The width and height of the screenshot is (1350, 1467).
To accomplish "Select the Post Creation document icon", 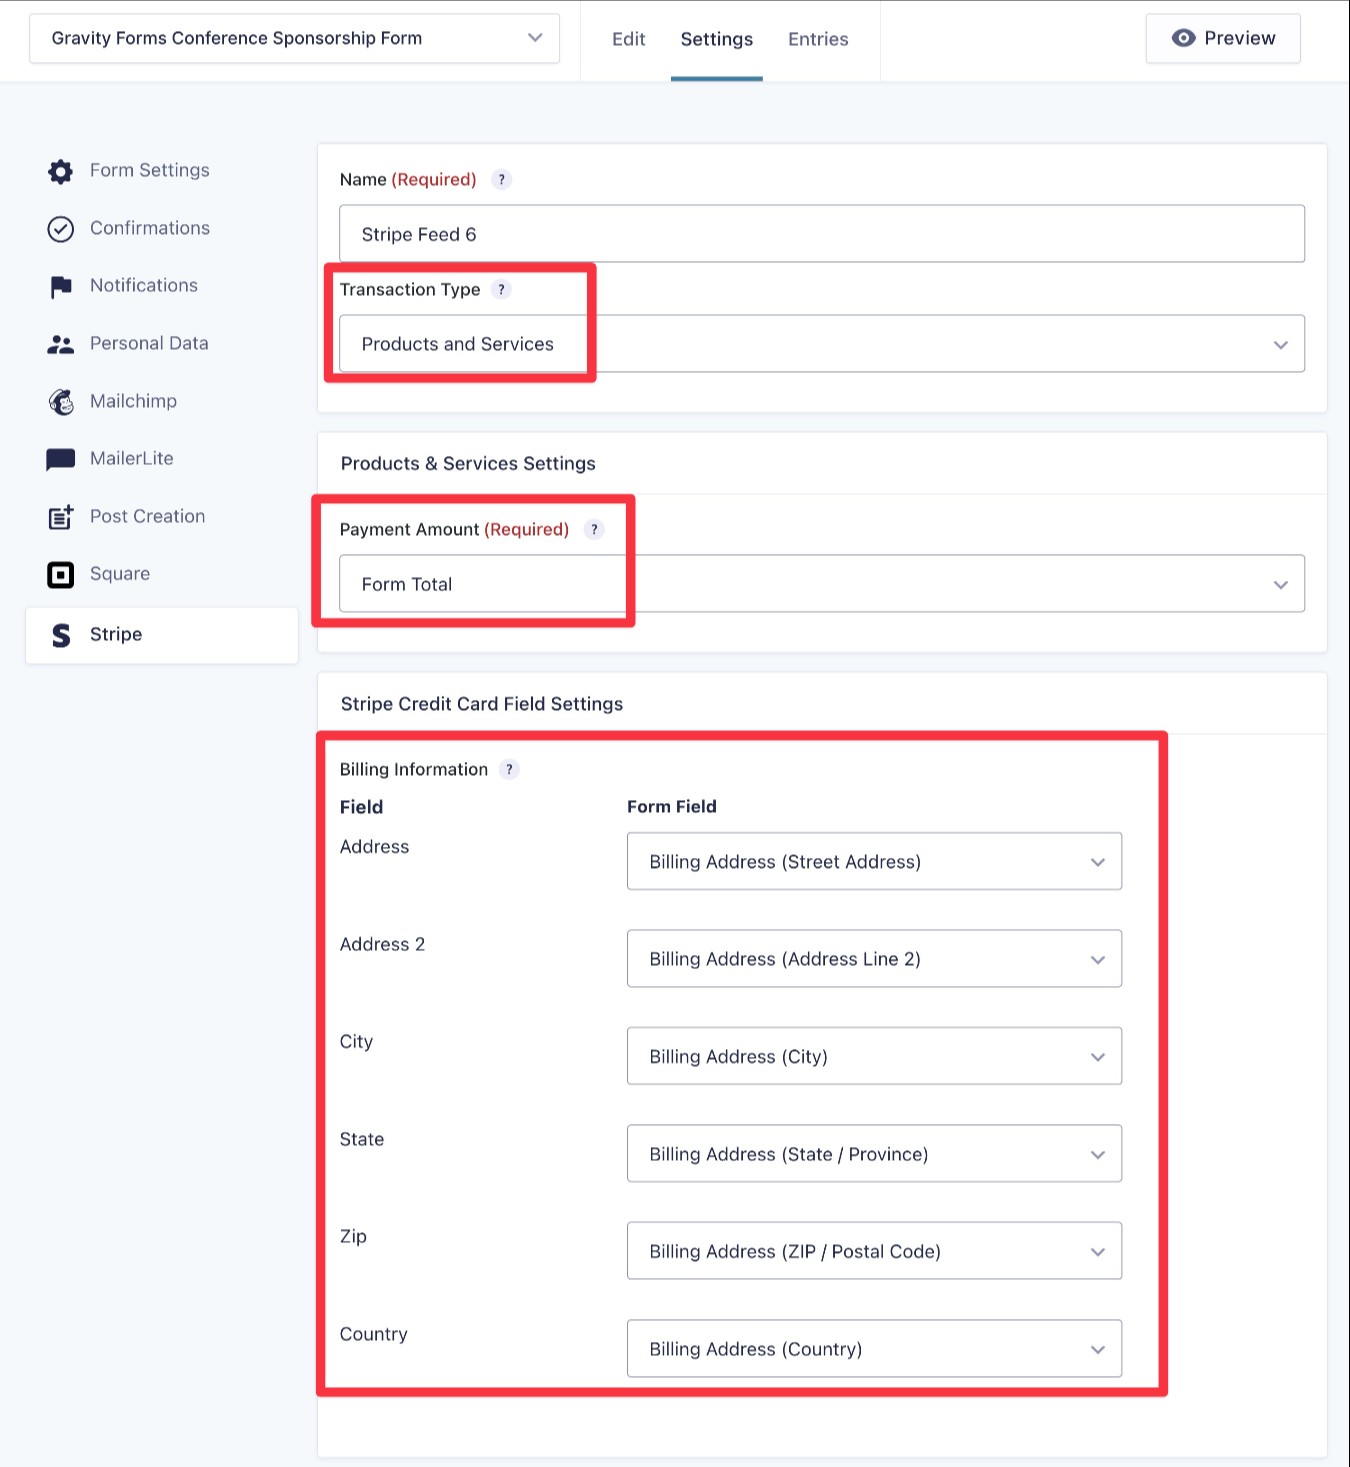I will pyautogui.click(x=60, y=517).
